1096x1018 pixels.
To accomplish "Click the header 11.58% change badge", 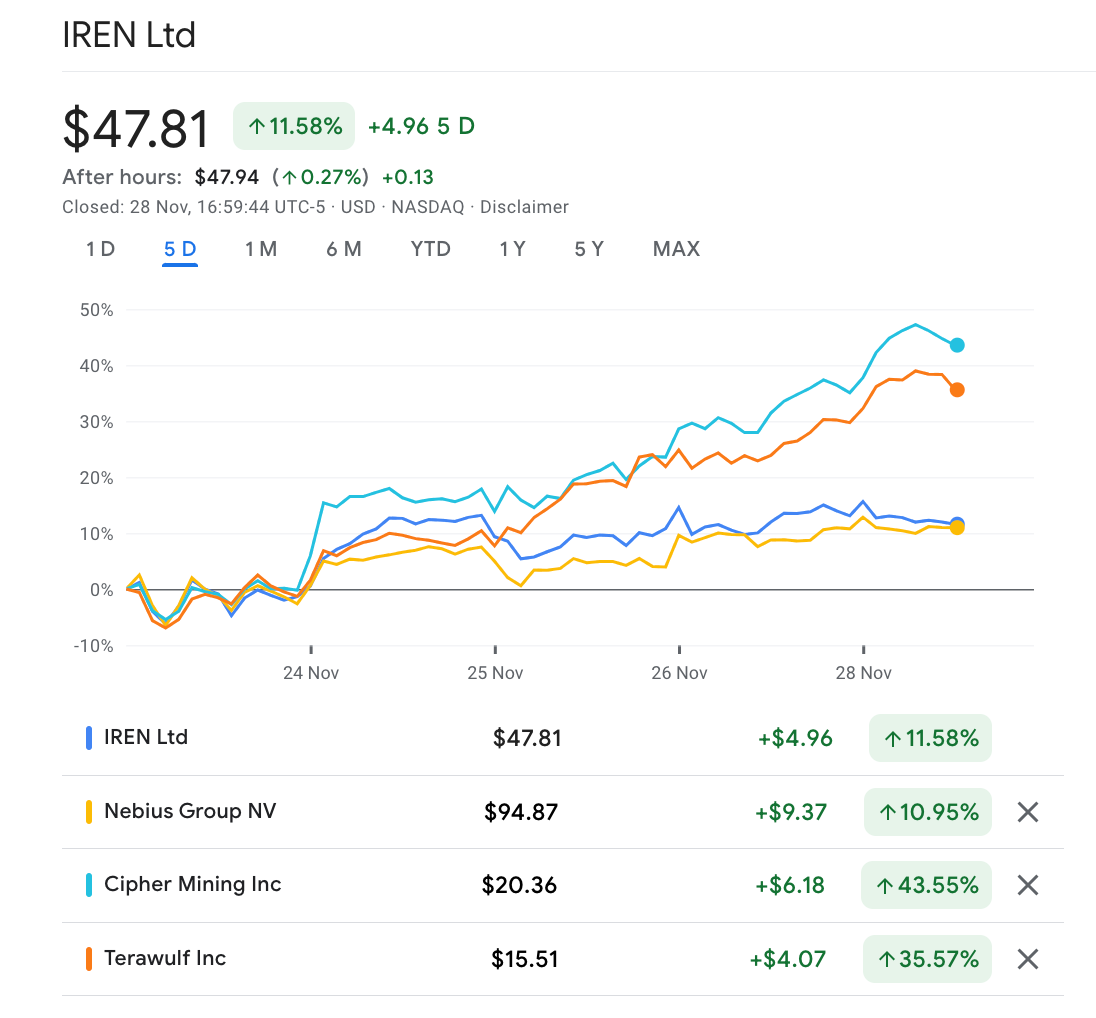I will (294, 126).
